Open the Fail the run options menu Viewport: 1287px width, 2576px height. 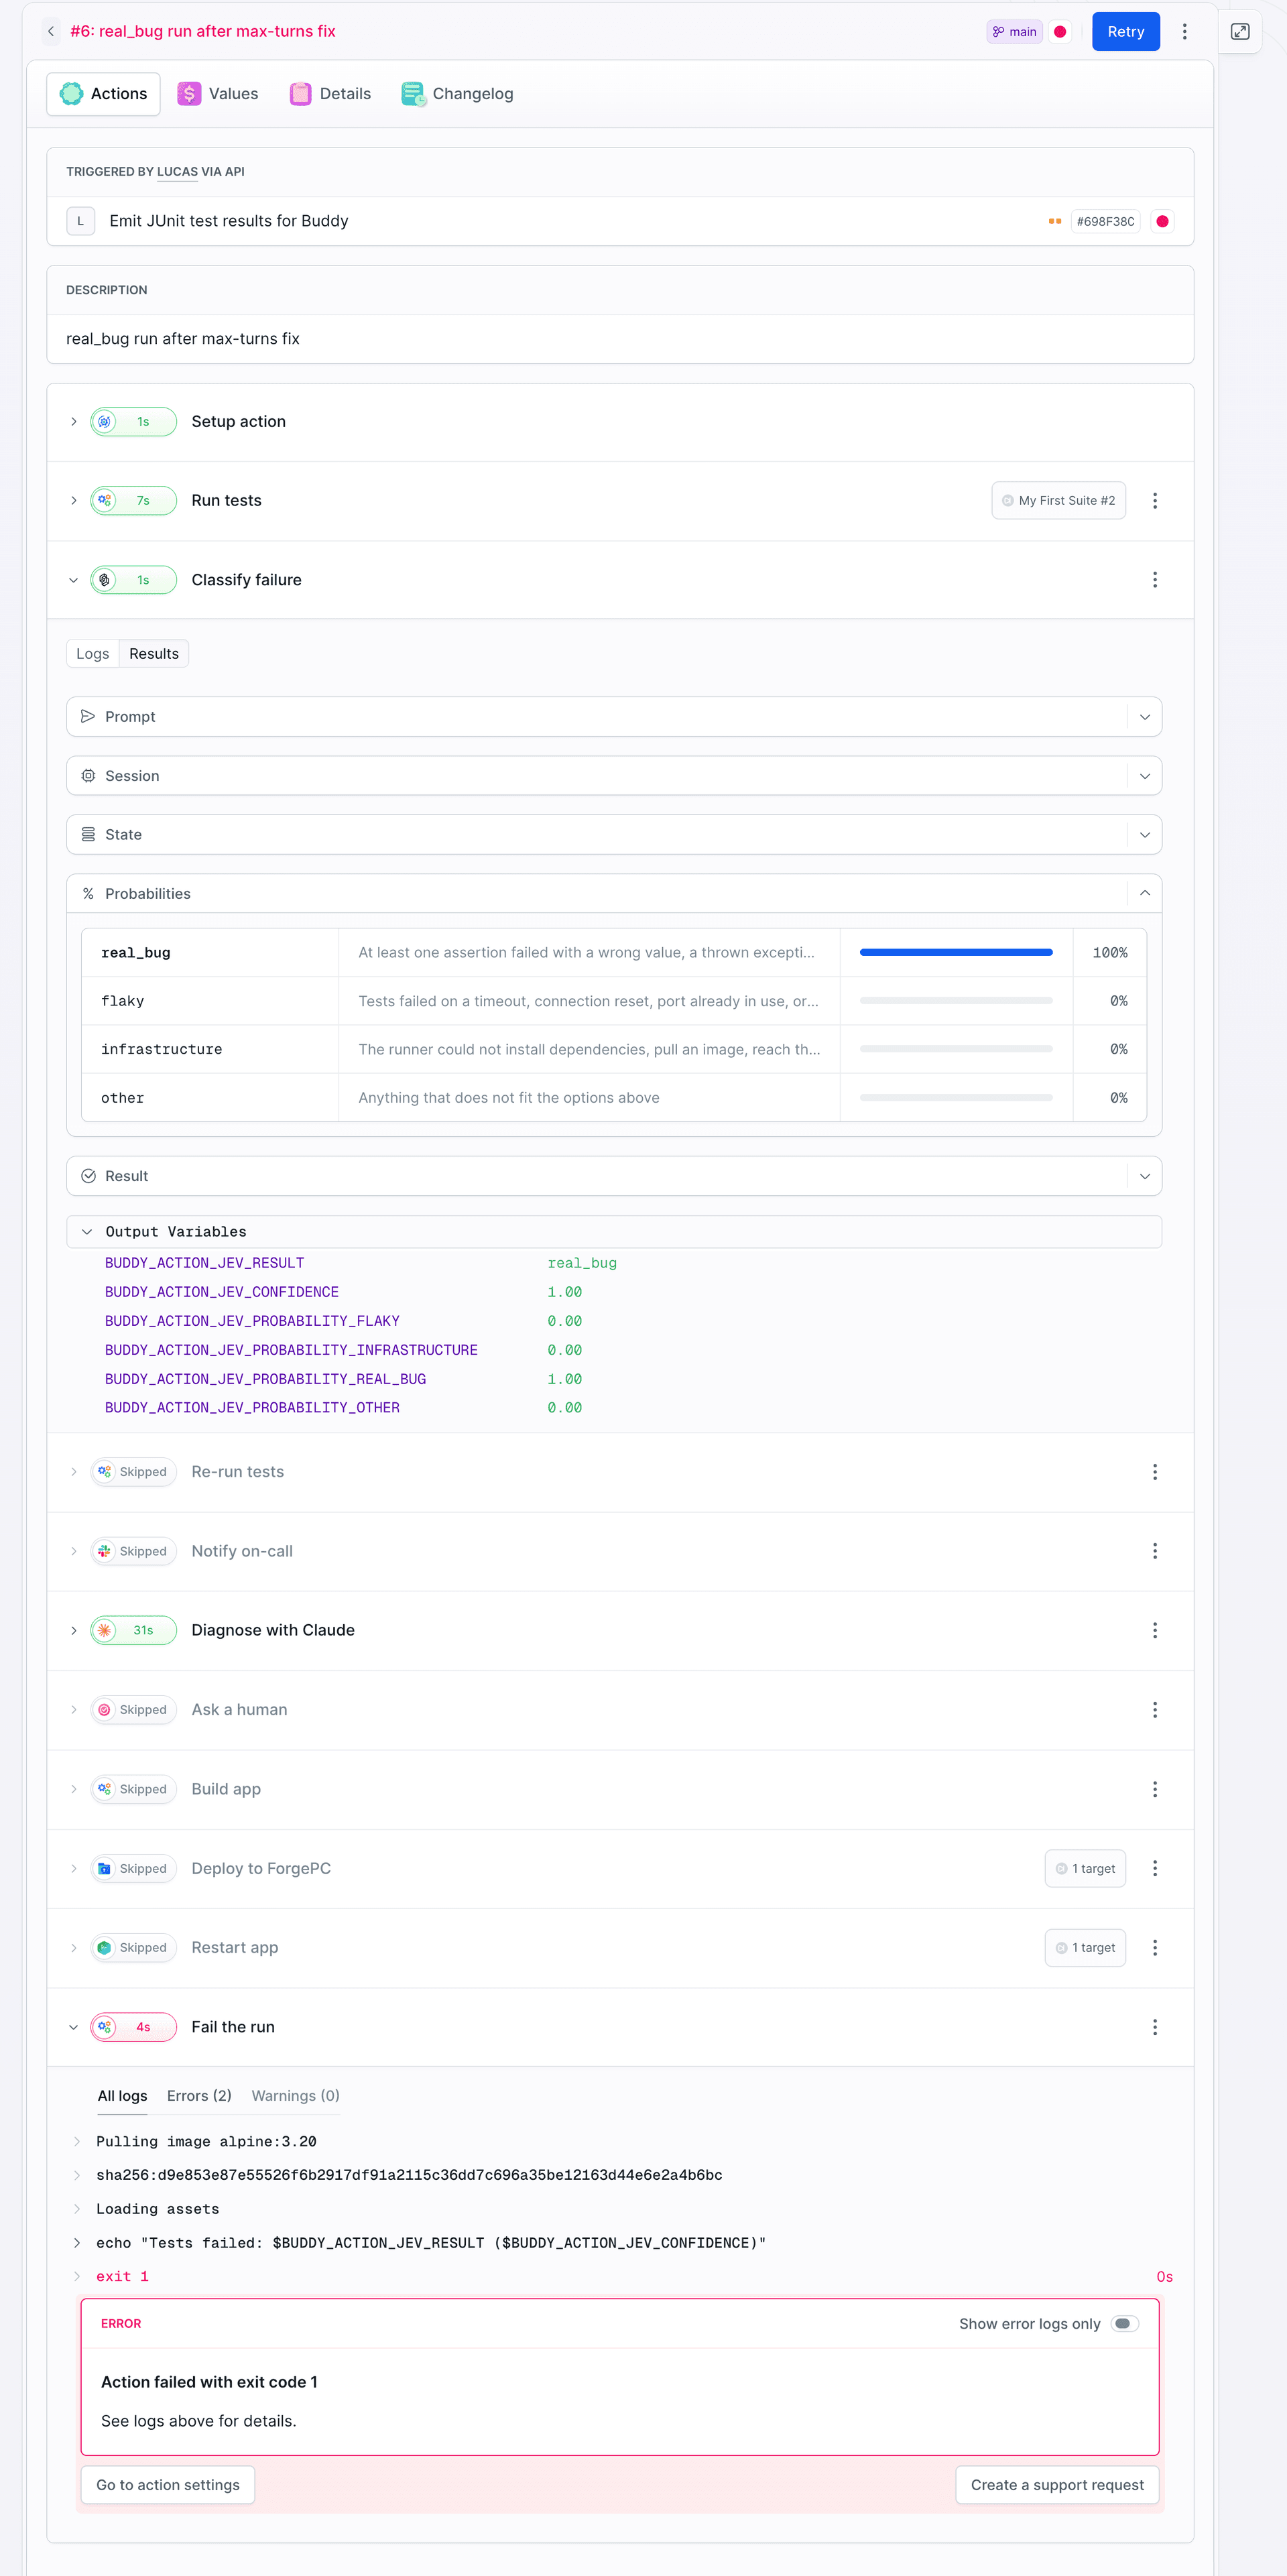point(1155,2027)
